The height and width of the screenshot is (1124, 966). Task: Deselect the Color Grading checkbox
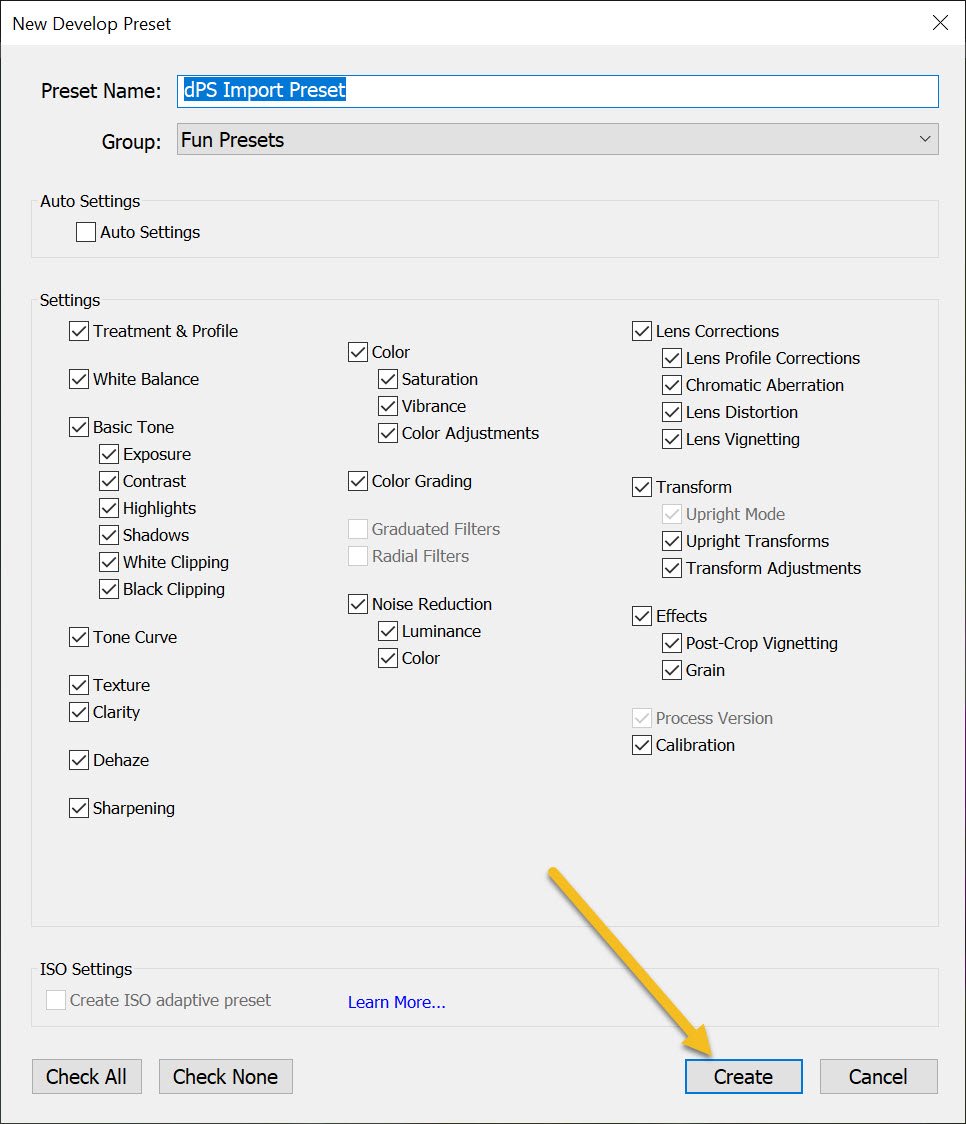point(358,481)
